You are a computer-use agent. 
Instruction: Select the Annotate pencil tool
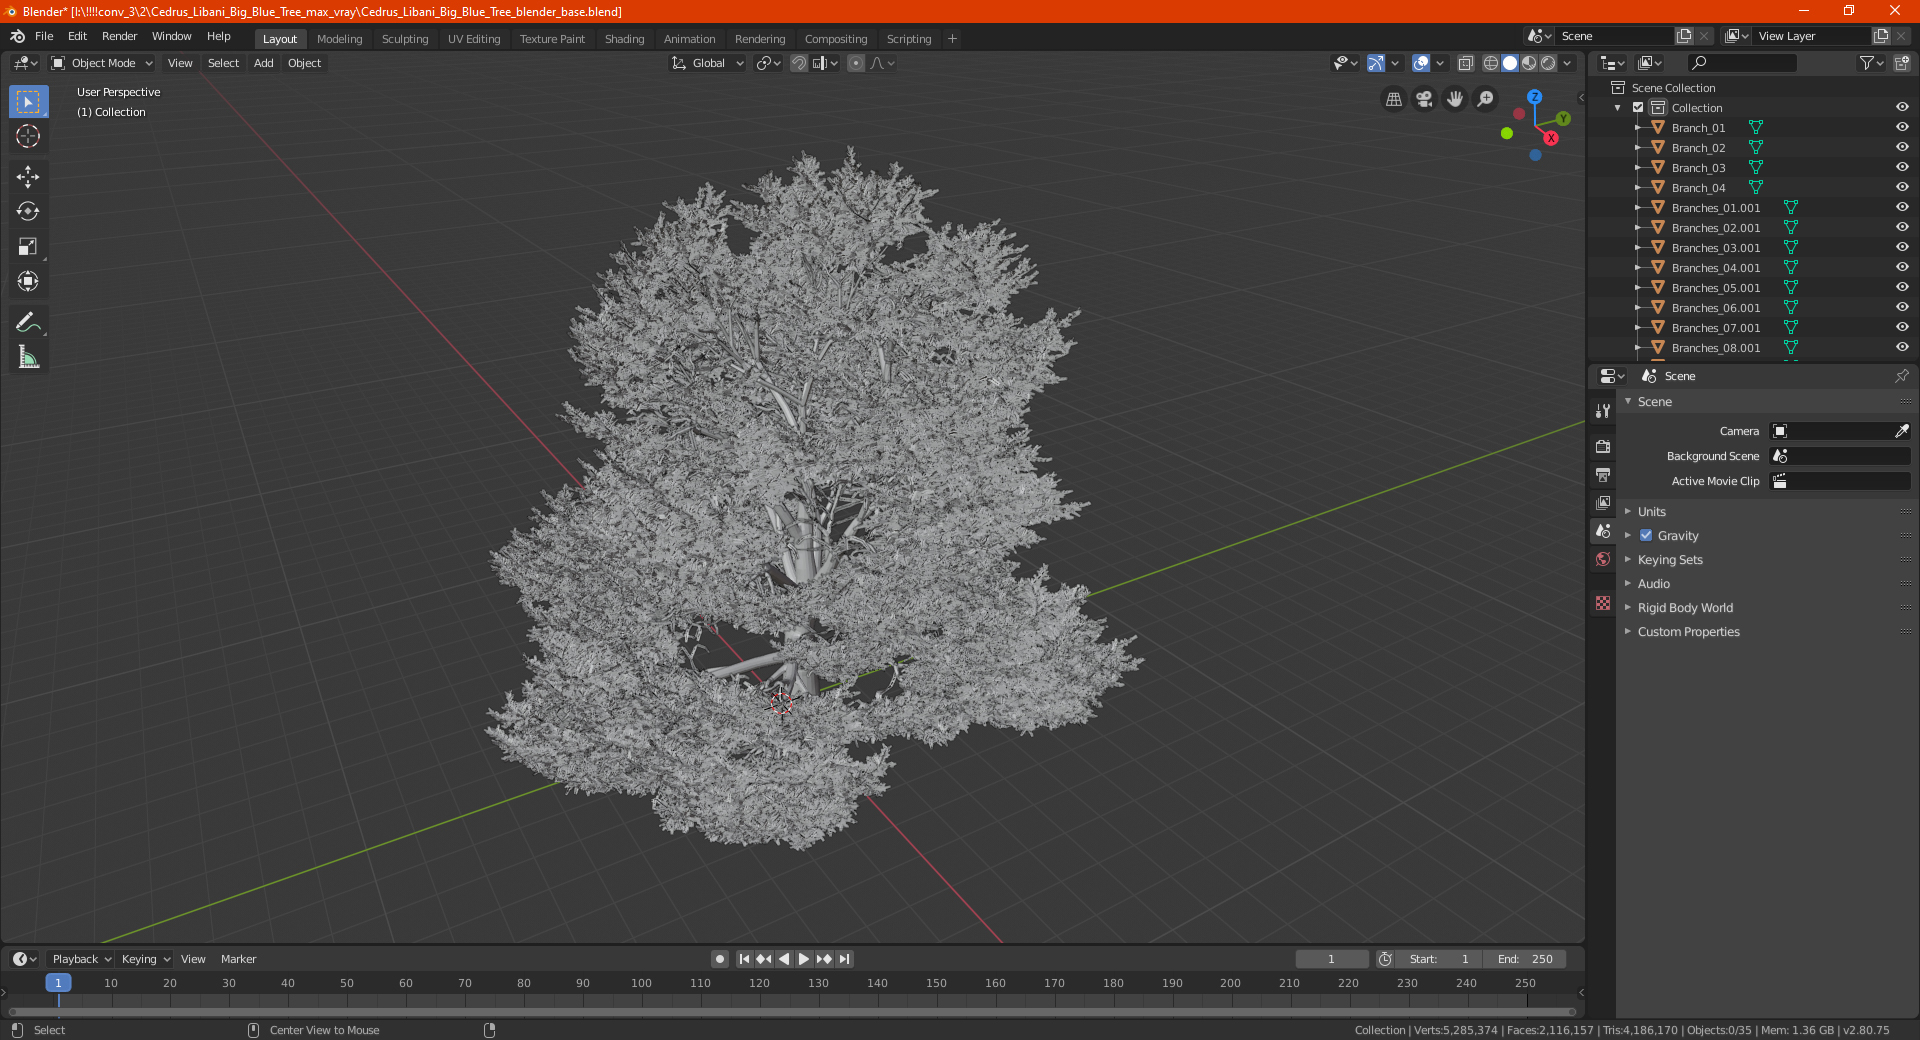pyautogui.click(x=28, y=322)
